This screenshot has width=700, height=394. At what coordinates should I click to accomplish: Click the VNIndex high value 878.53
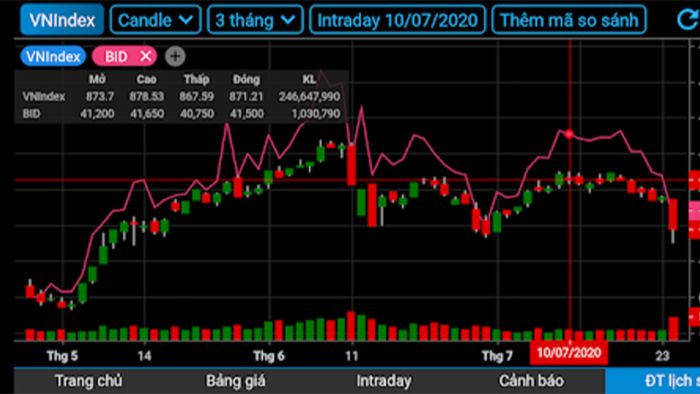146,96
